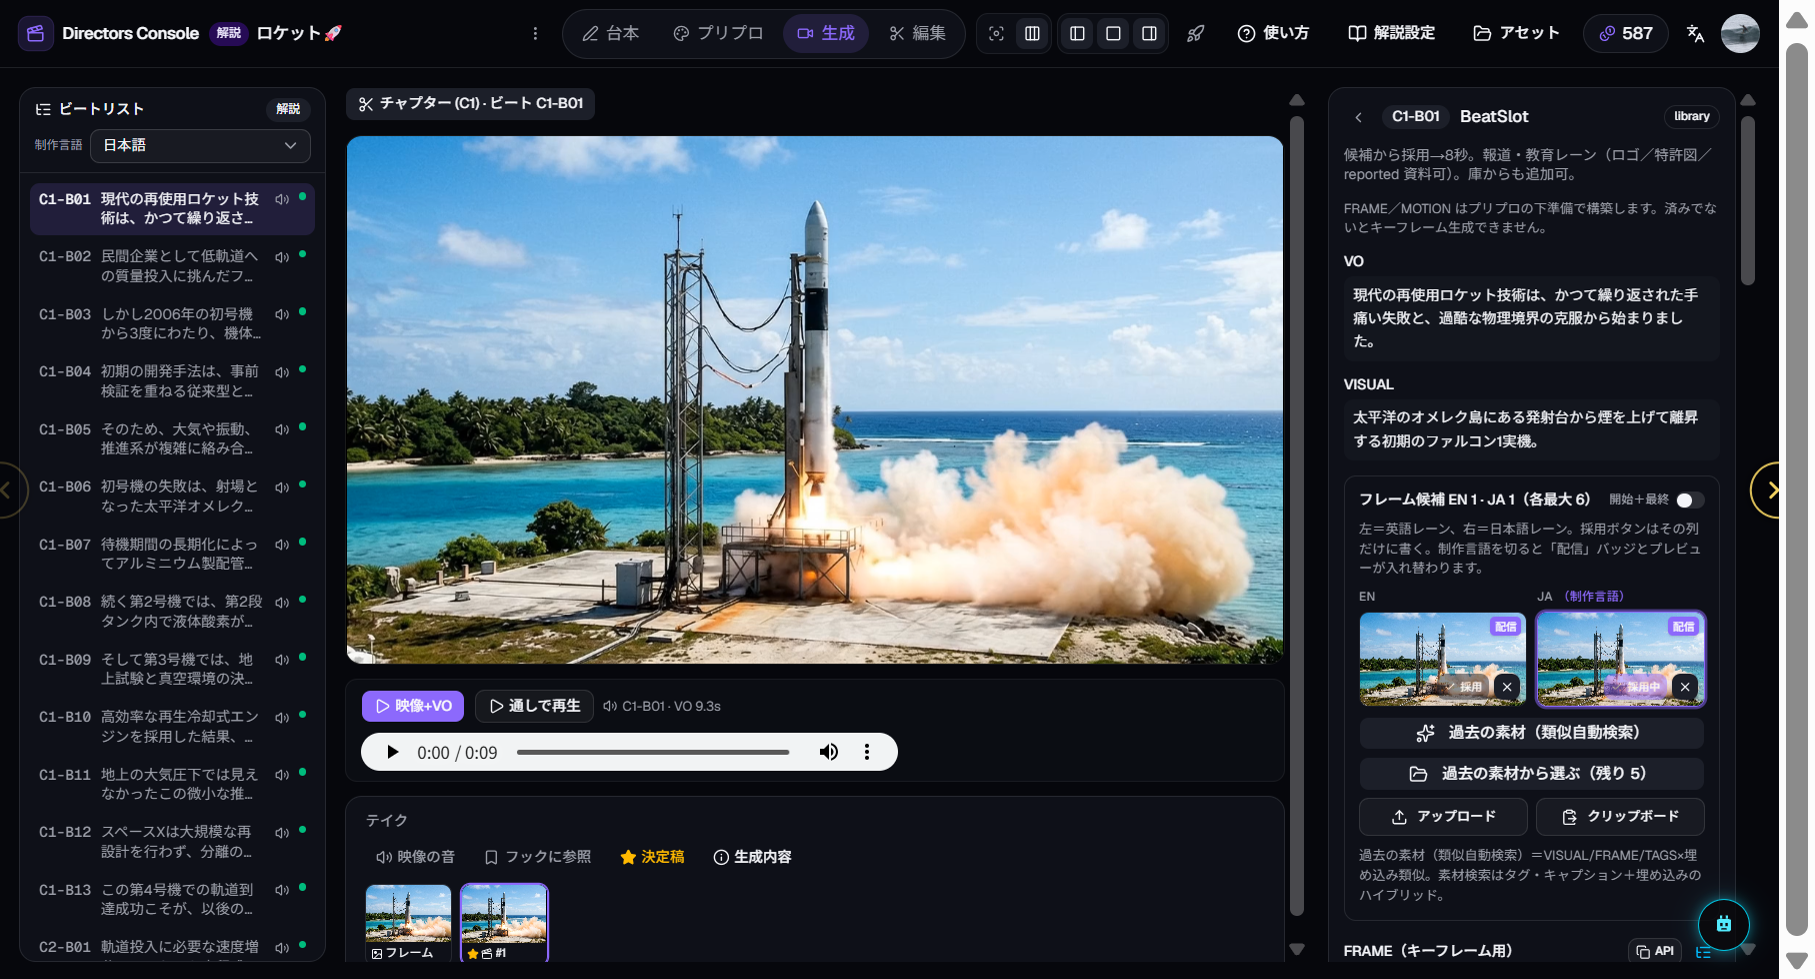Screen dimensions: 1815x979
Task: Expand the left edge panel arrow
Action: [8, 490]
